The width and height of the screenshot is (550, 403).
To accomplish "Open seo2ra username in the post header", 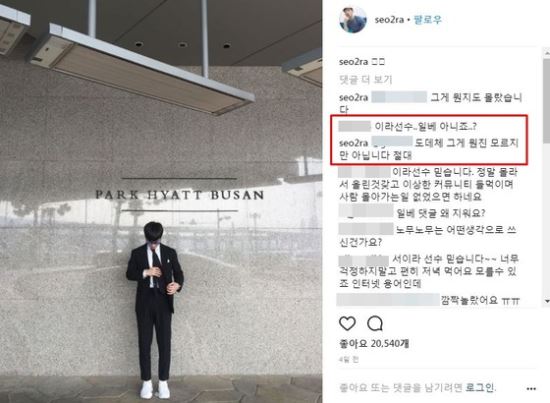I will tap(389, 20).
